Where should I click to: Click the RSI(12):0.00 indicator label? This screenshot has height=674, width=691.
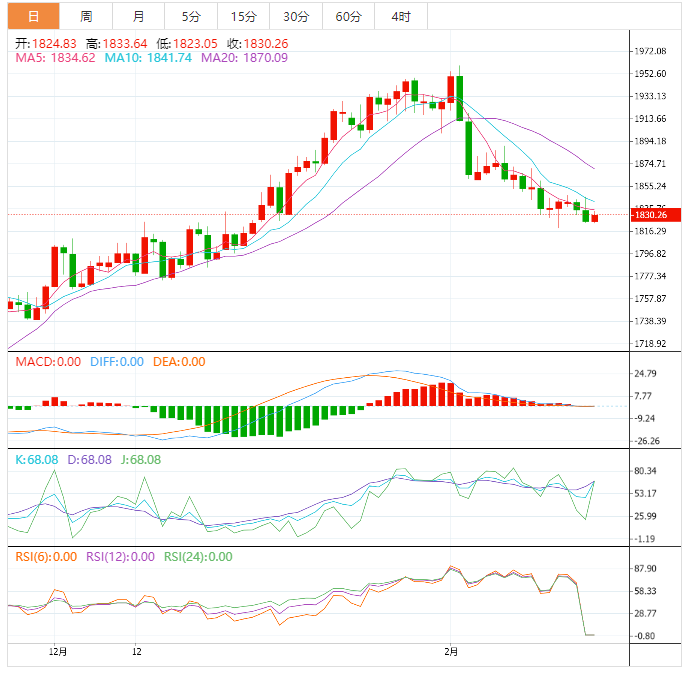[120, 557]
